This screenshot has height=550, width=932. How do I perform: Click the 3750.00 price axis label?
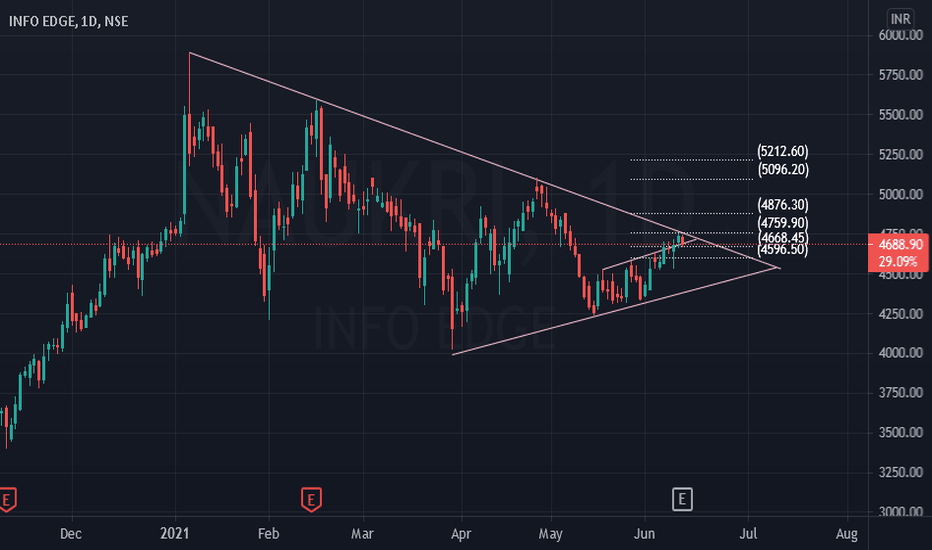pyautogui.click(x=900, y=392)
